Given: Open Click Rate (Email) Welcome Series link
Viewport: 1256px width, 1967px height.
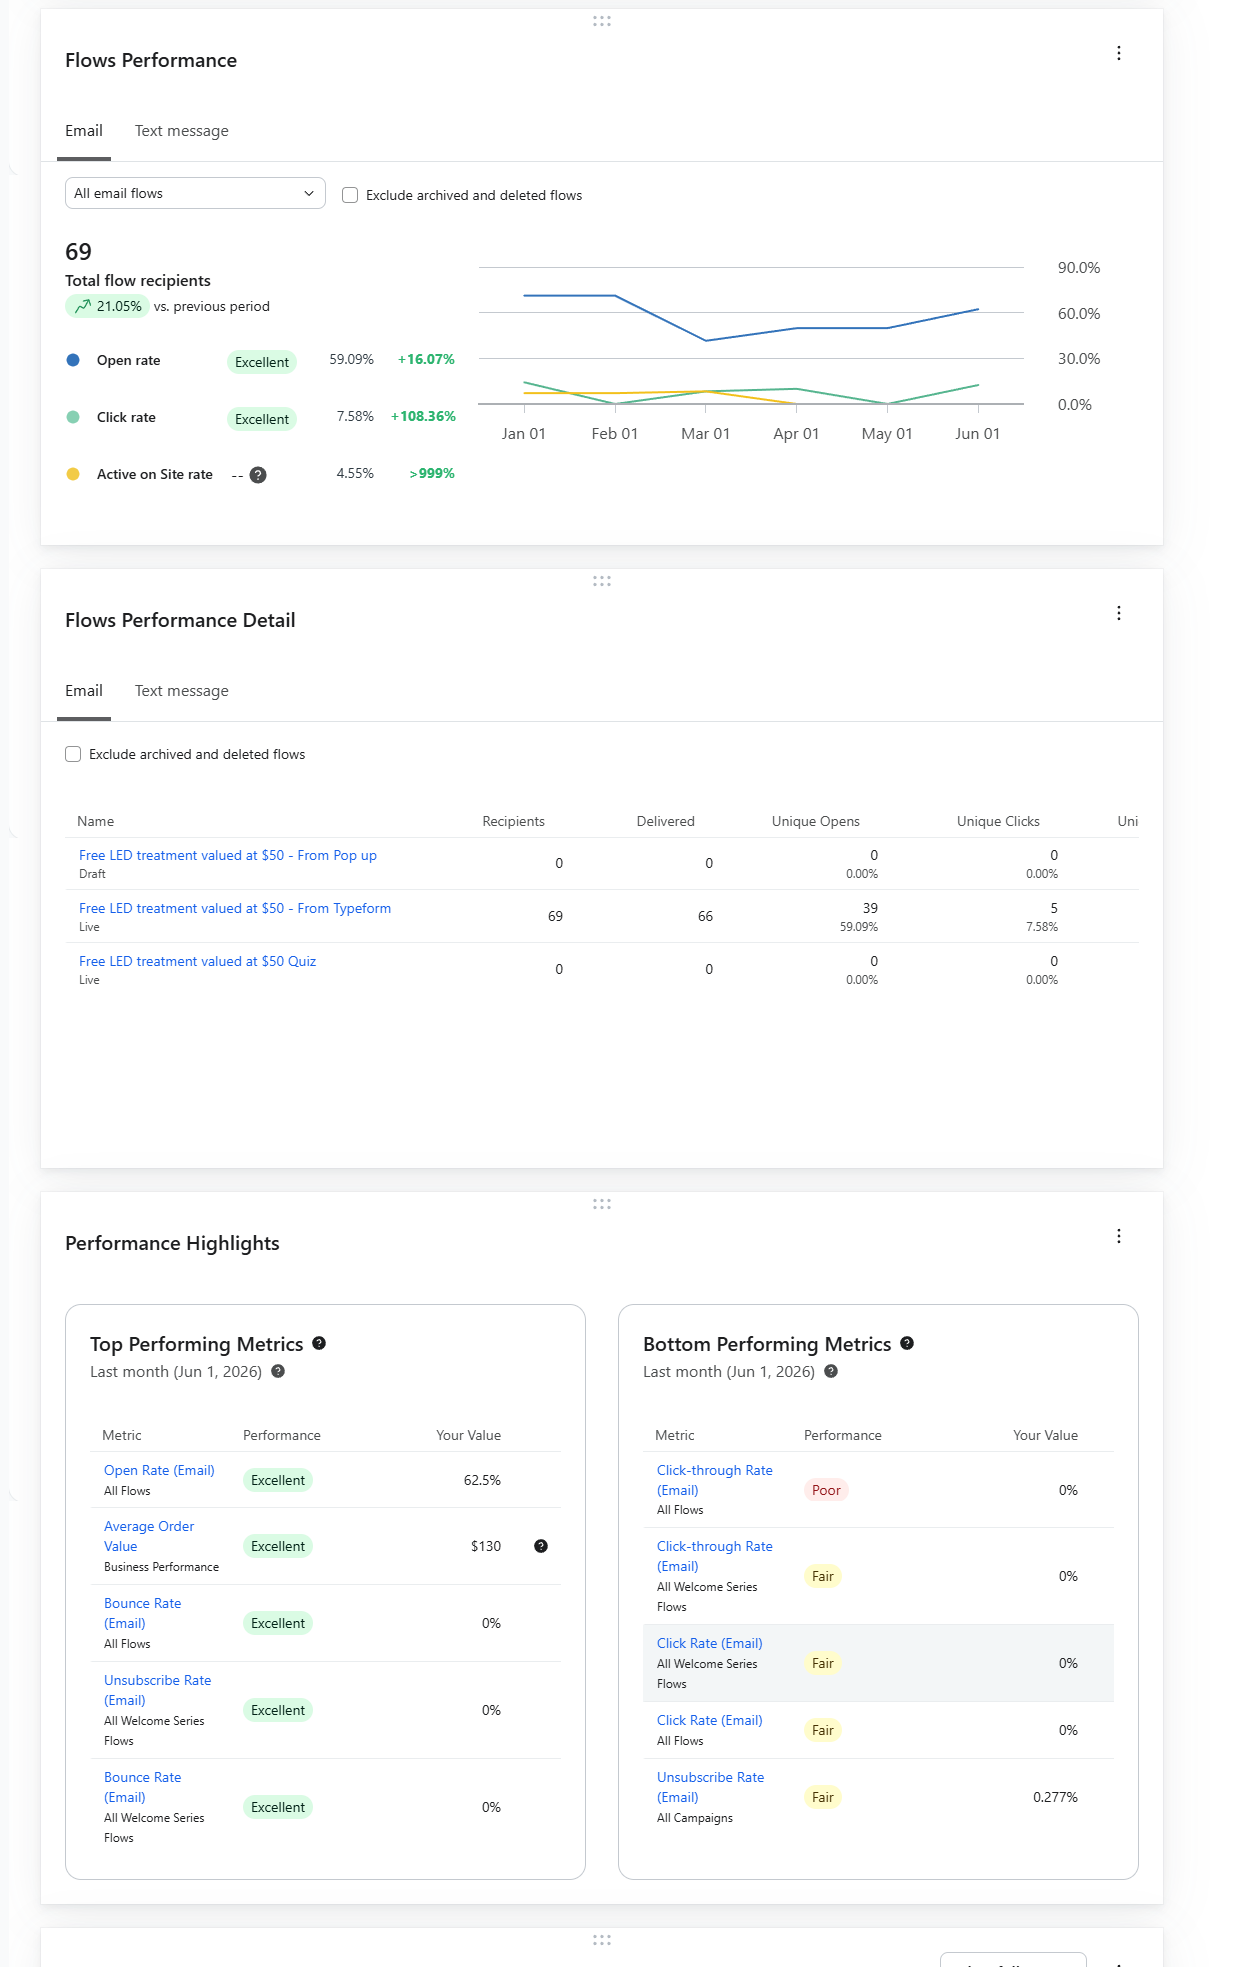Looking at the screenshot, I should coord(710,1643).
